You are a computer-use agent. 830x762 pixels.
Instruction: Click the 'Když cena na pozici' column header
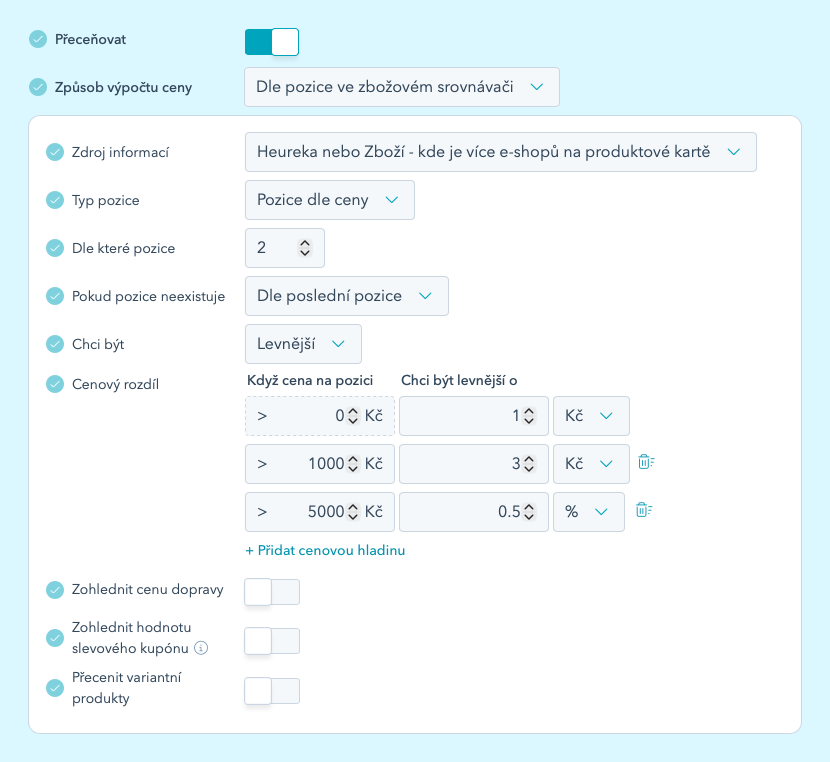click(x=310, y=380)
